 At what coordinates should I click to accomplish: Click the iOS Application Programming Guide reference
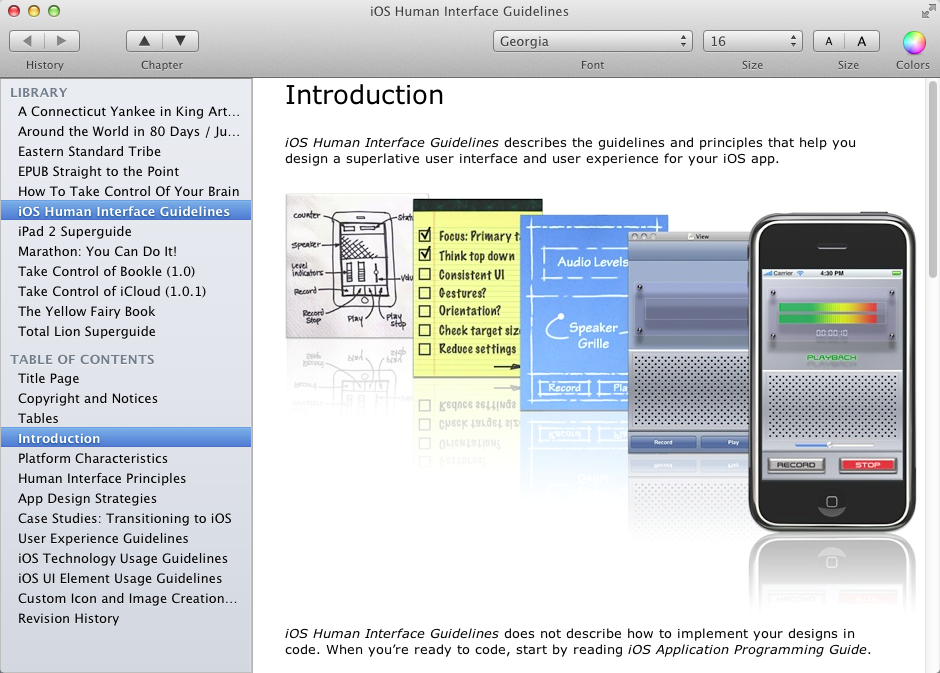747,650
